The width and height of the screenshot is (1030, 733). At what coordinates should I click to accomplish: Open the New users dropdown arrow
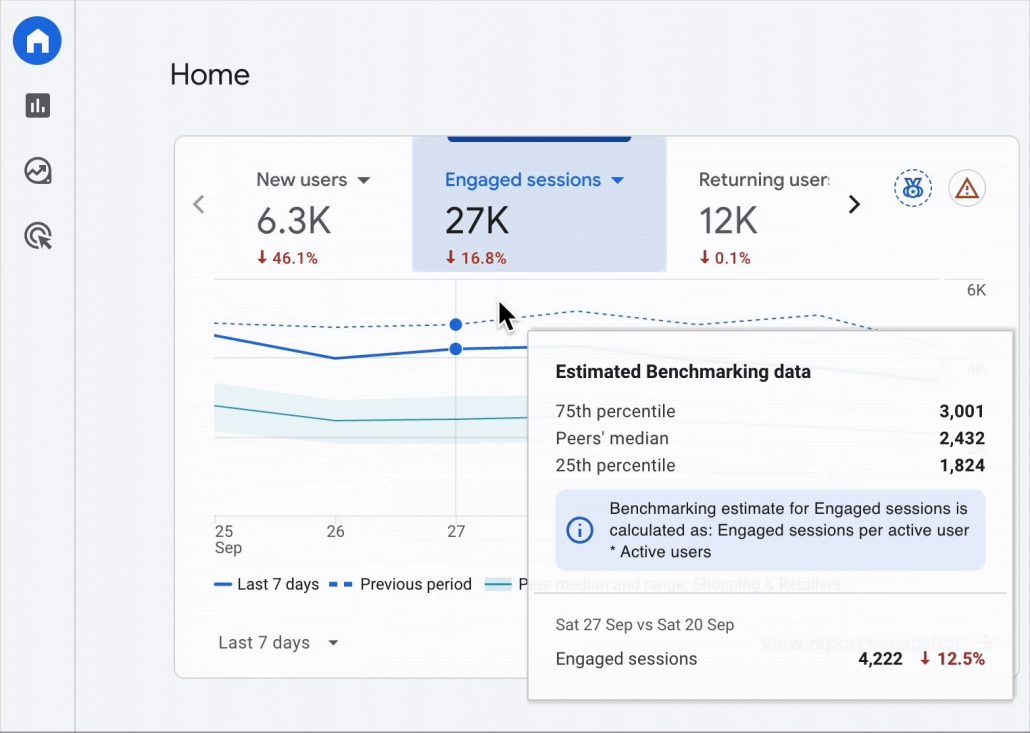pyautogui.click(x=364, y=181)
